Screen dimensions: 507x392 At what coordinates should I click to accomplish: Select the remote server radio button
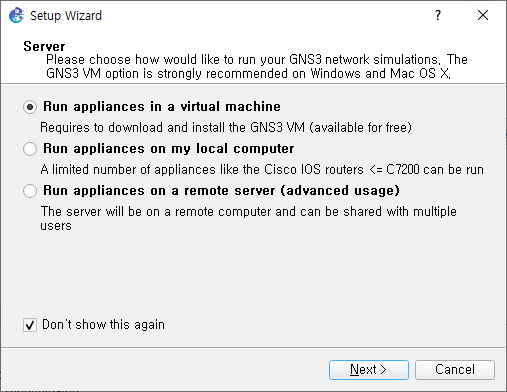[30, 191]
